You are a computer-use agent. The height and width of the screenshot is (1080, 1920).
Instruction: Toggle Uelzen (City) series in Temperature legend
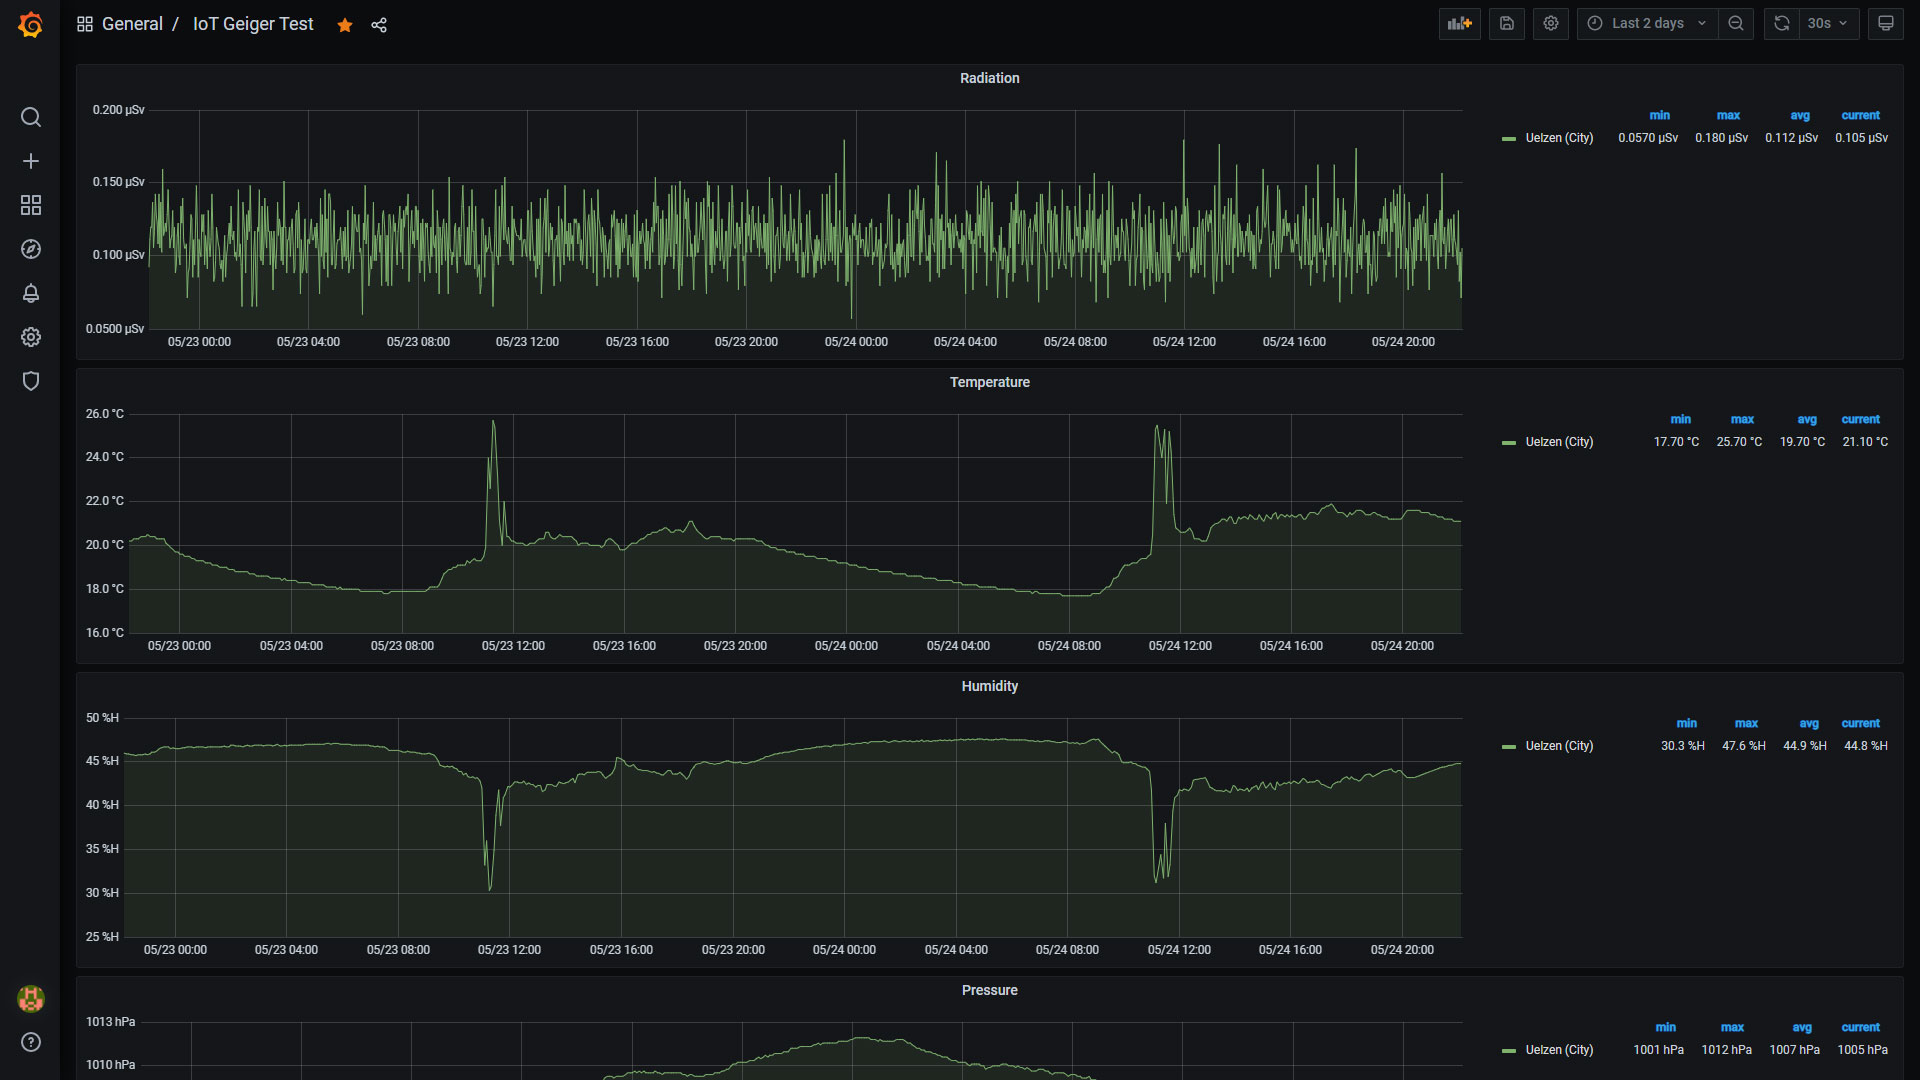1559,442
